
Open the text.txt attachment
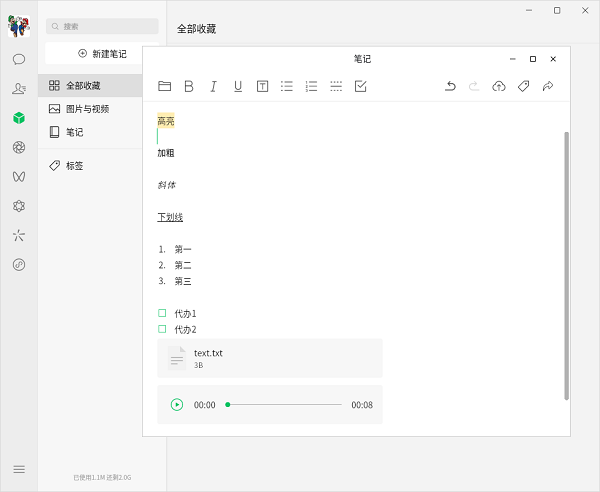(270, 358)
